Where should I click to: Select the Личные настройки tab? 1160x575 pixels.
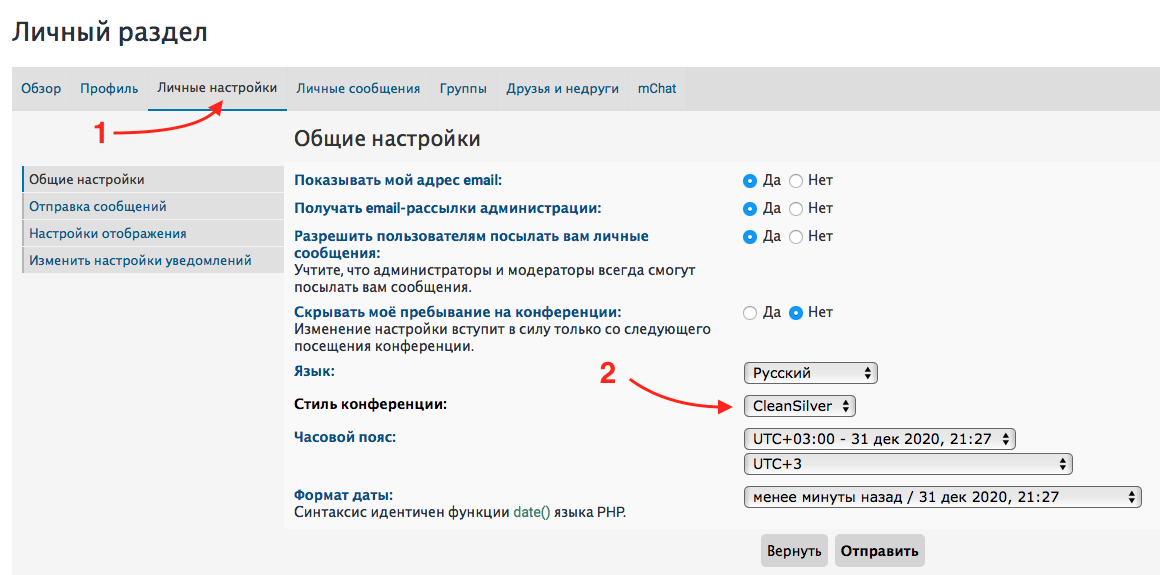217,88
